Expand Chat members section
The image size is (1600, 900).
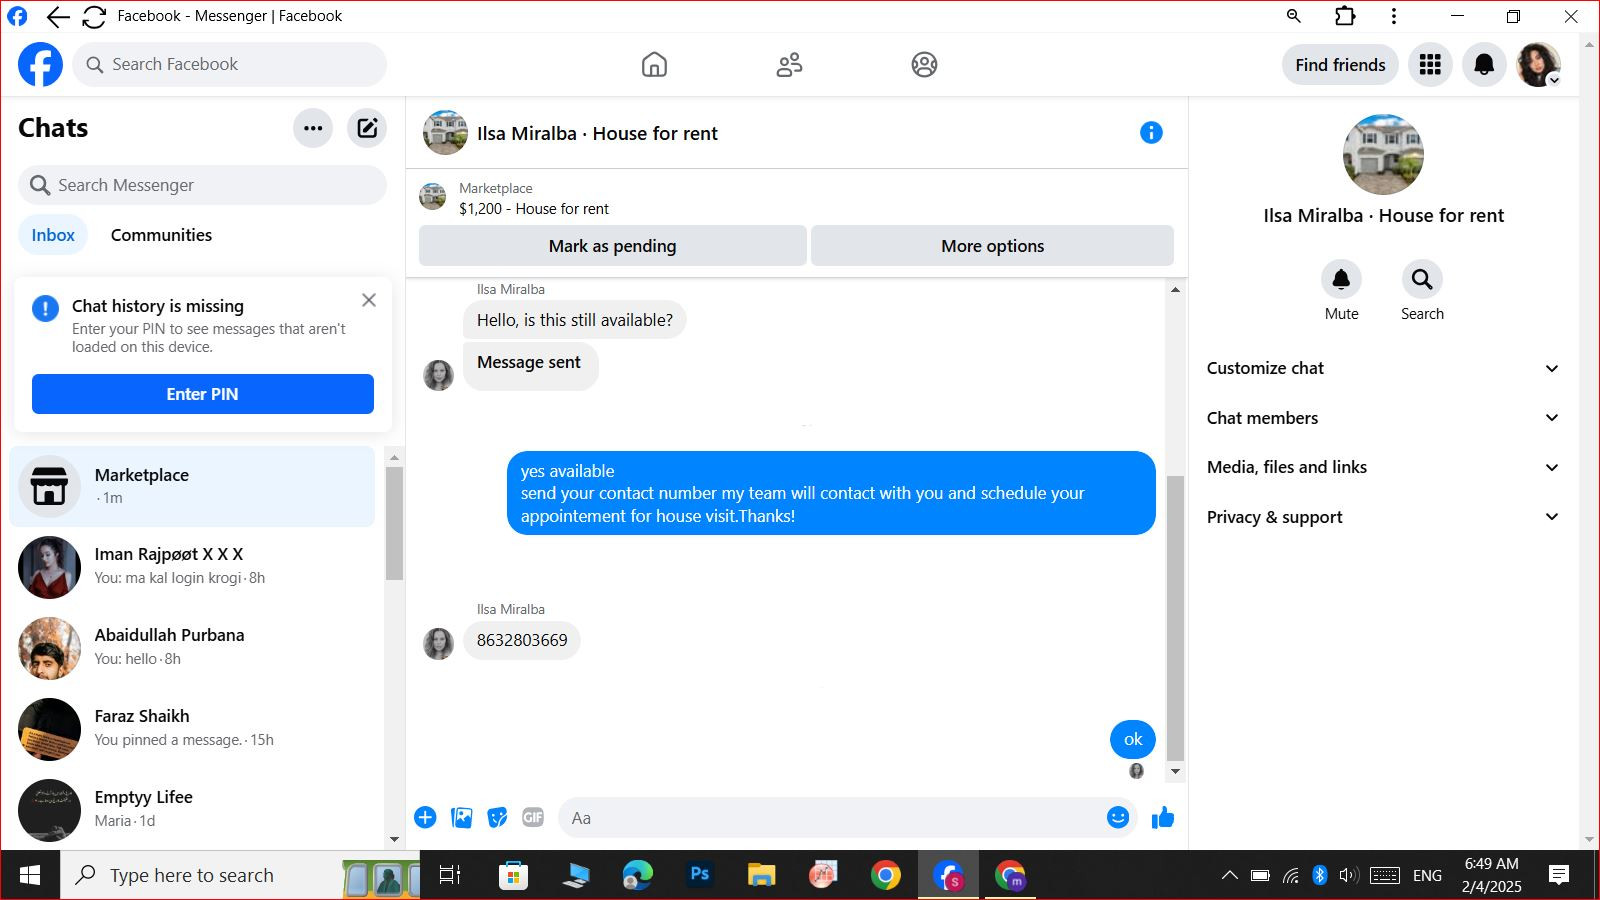coord(1383,418)
